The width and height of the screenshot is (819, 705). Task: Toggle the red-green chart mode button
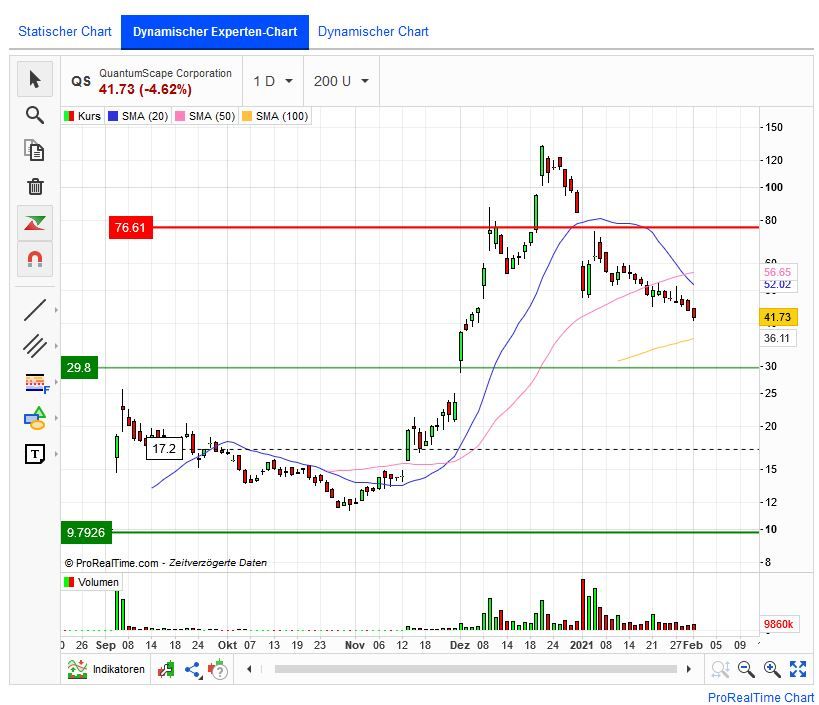click(x=35, y=223)
